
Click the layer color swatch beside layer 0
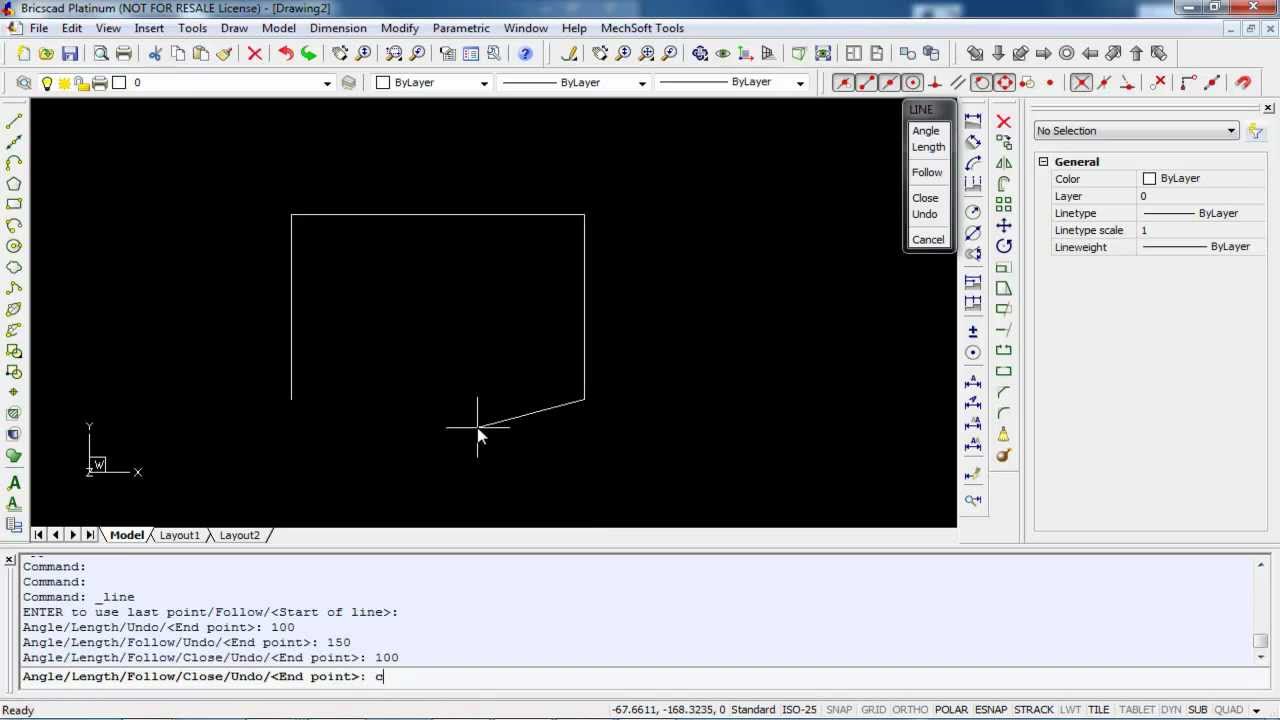(x=119, y=83)
